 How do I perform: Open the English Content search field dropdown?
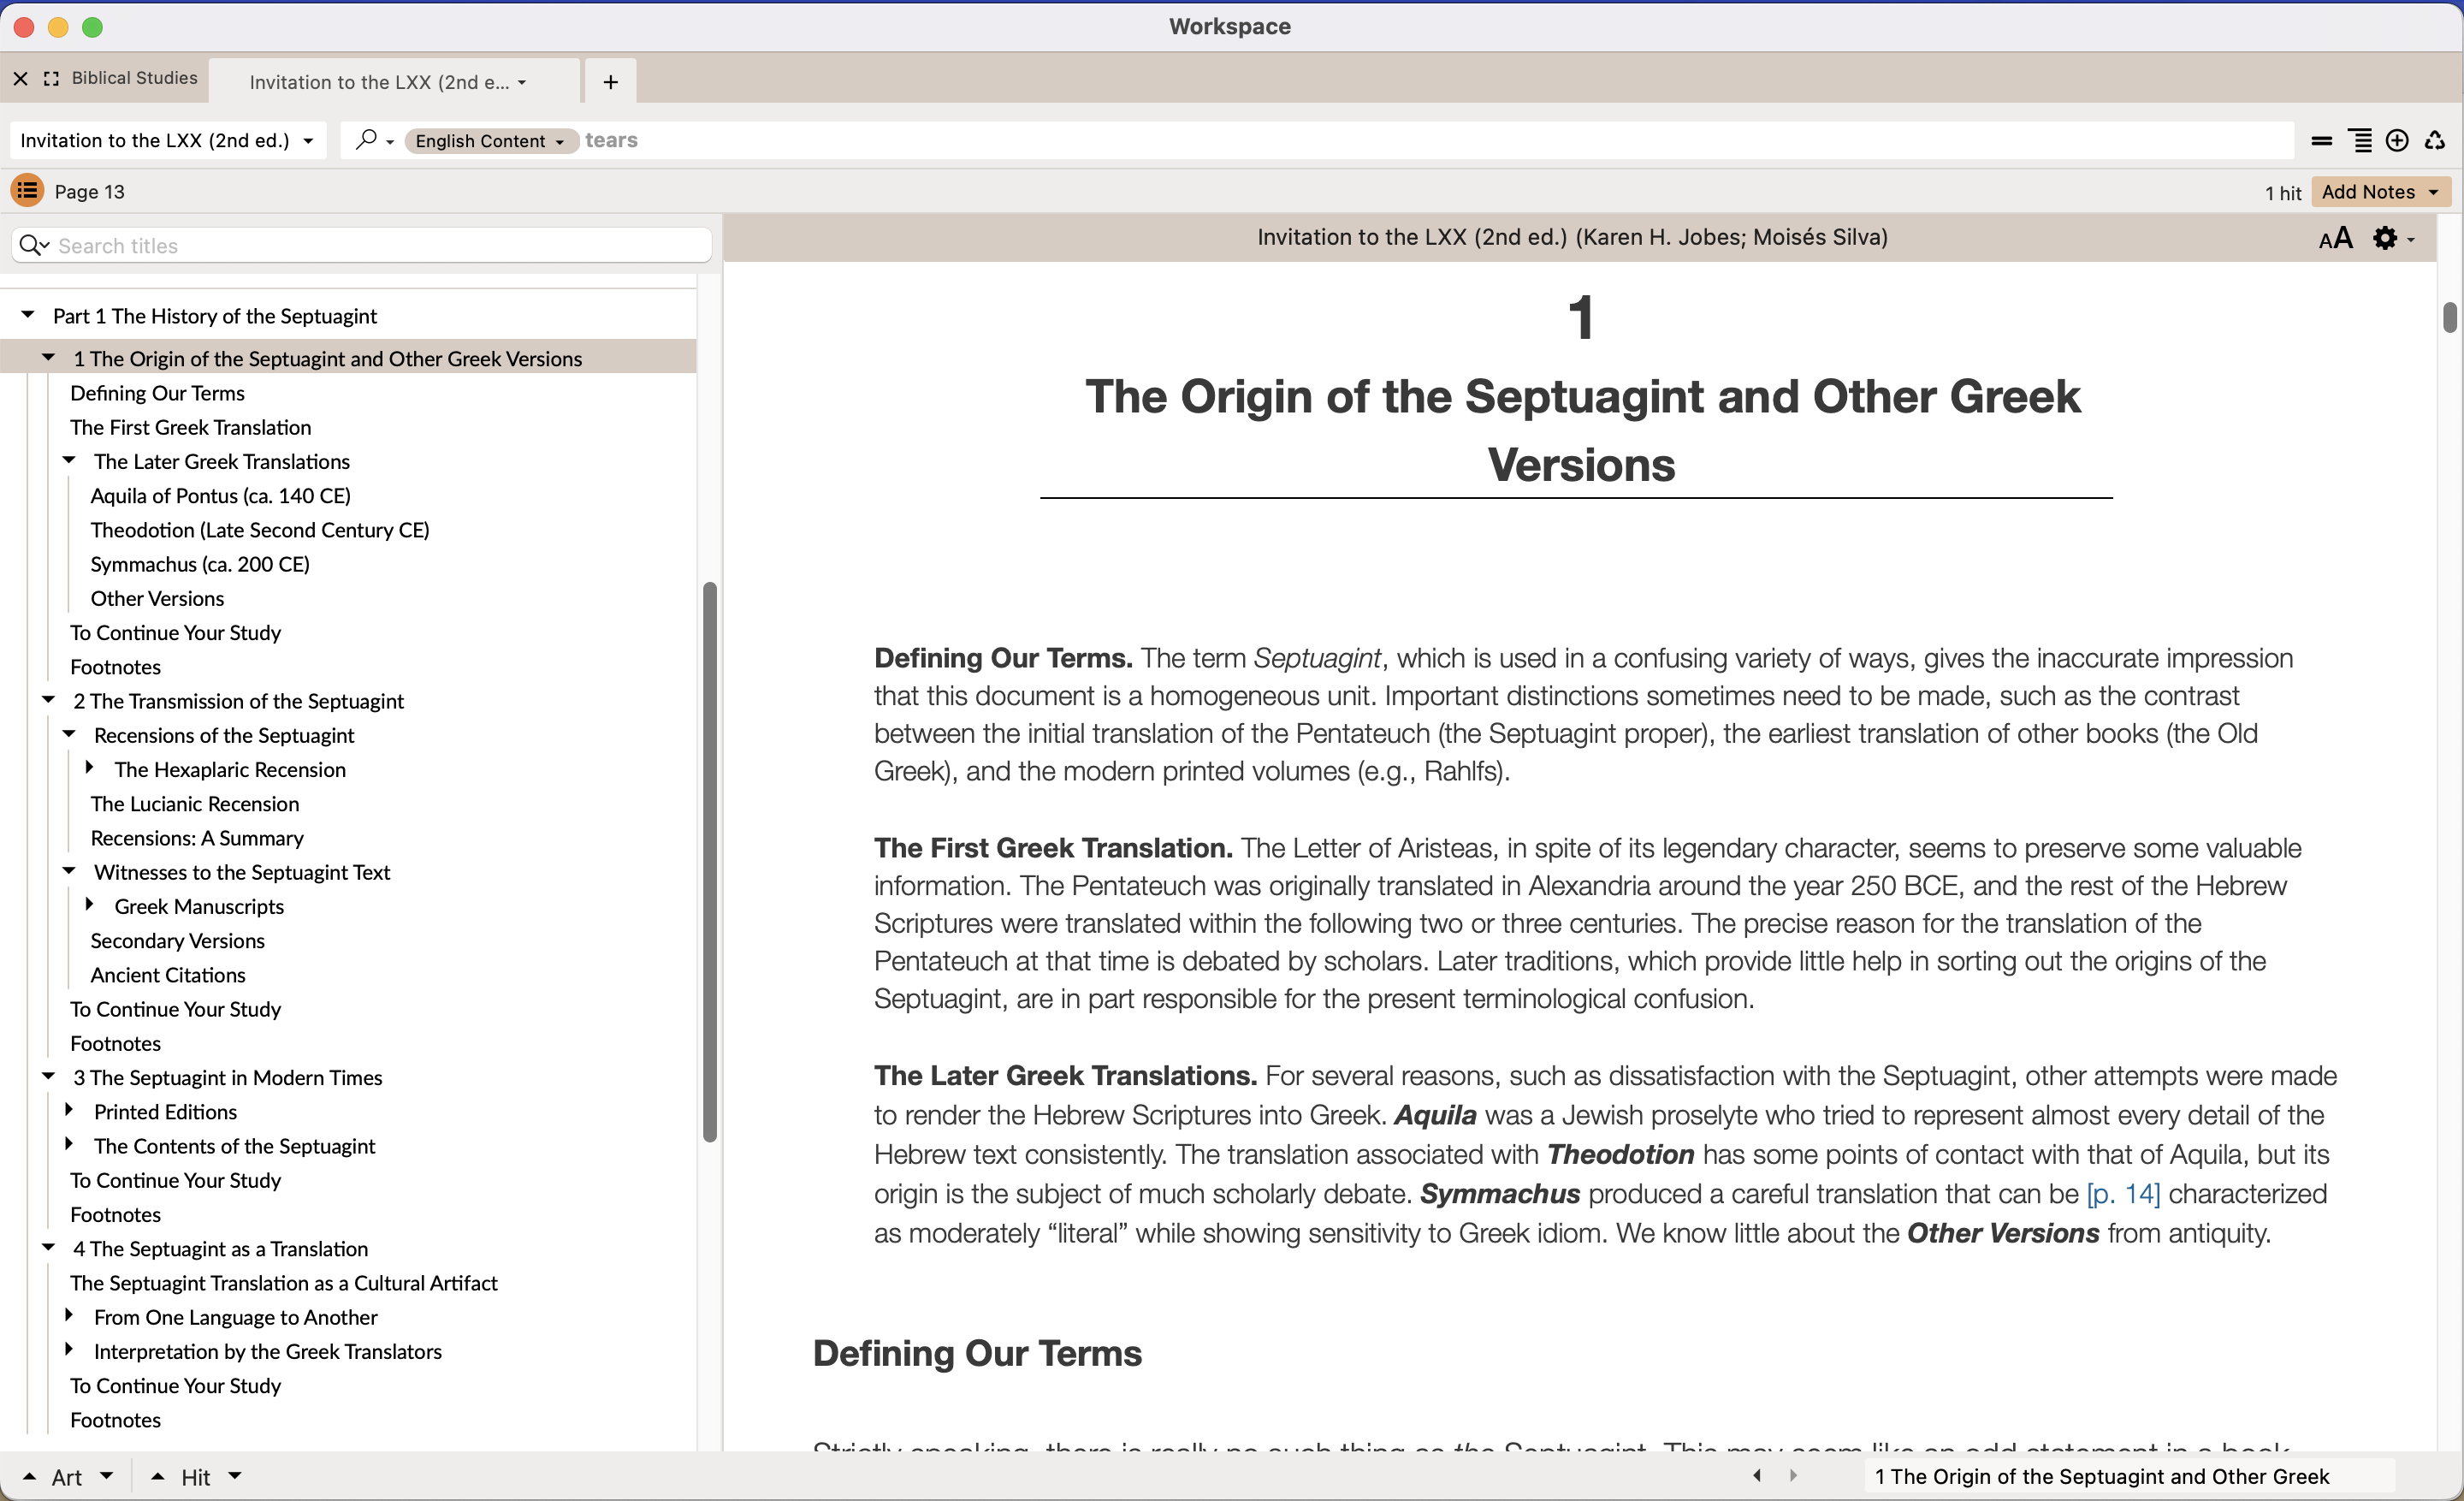pos(490,141)
